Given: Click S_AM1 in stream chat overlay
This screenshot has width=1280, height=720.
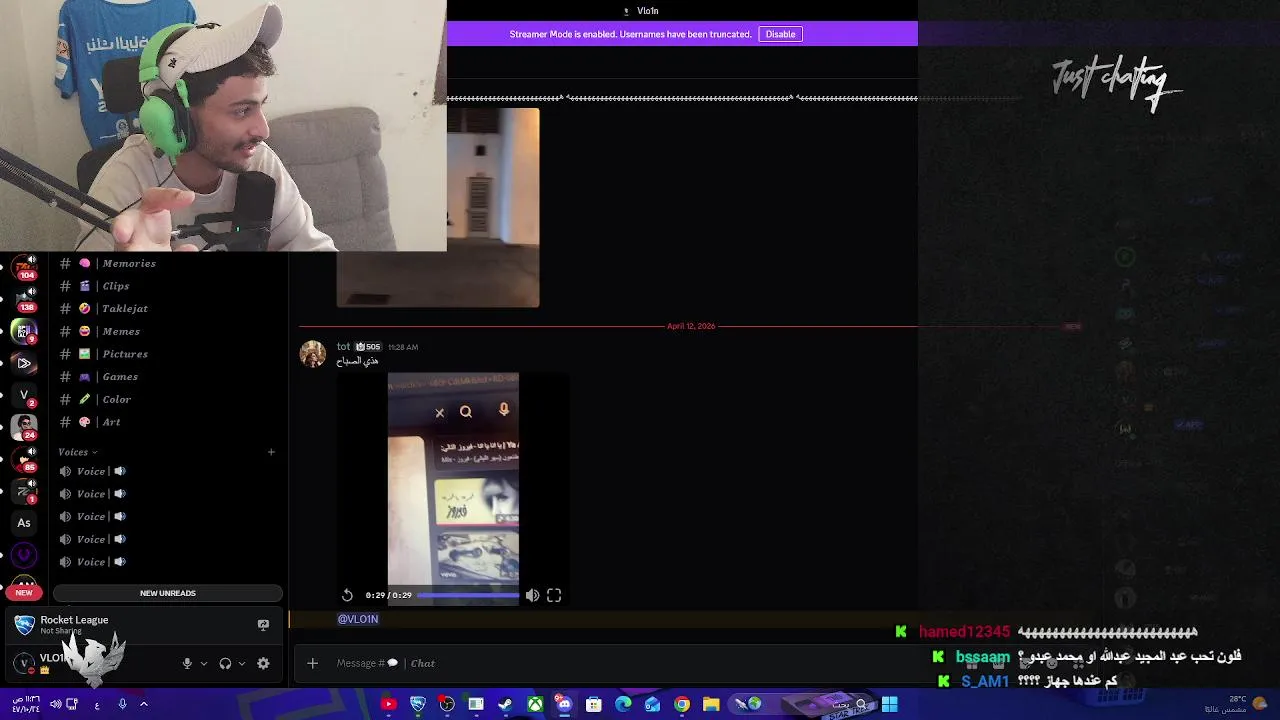Looking at the screenshot, I should coord(985,681).
